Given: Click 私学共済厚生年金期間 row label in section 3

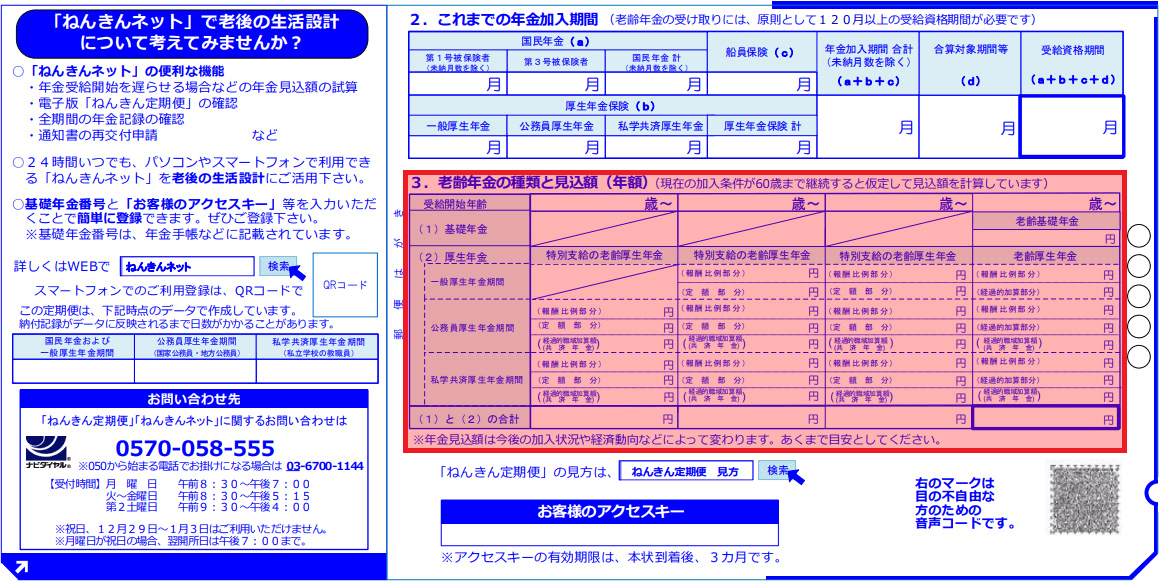Looking at the screenshot, I should [x=475, y=379].
